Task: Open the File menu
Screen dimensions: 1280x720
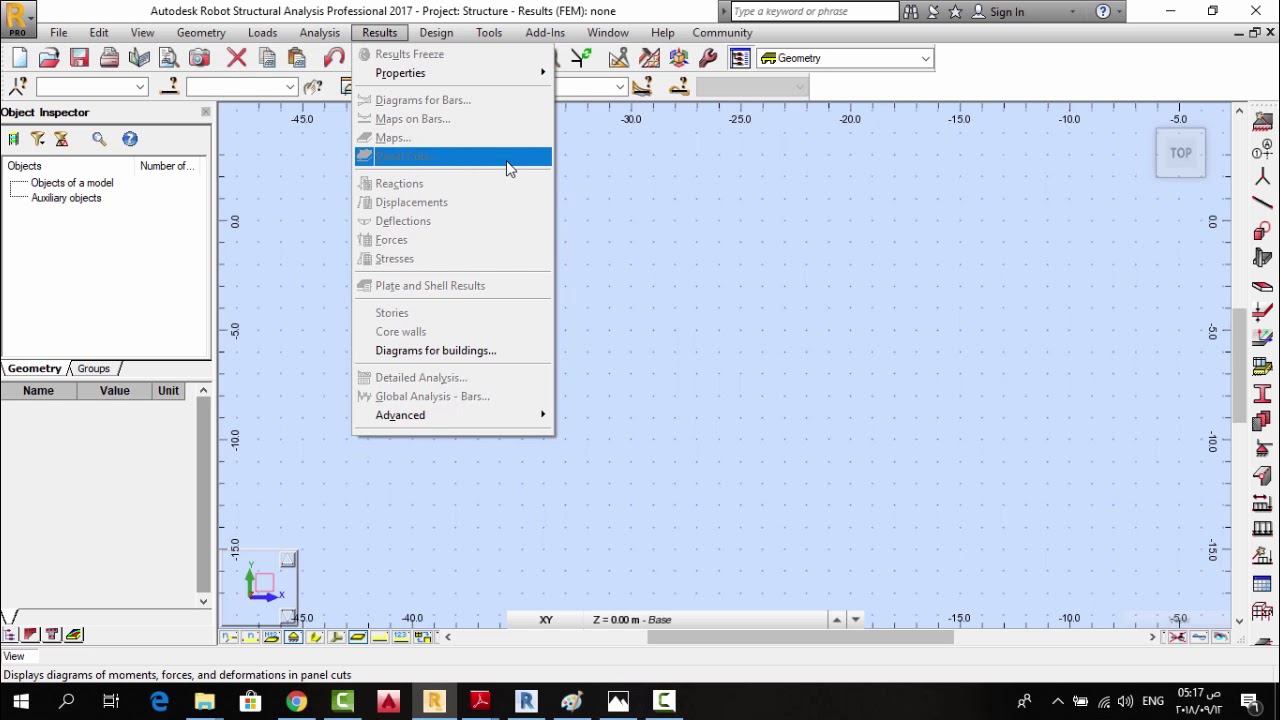Action: click(x=59, y=33)
